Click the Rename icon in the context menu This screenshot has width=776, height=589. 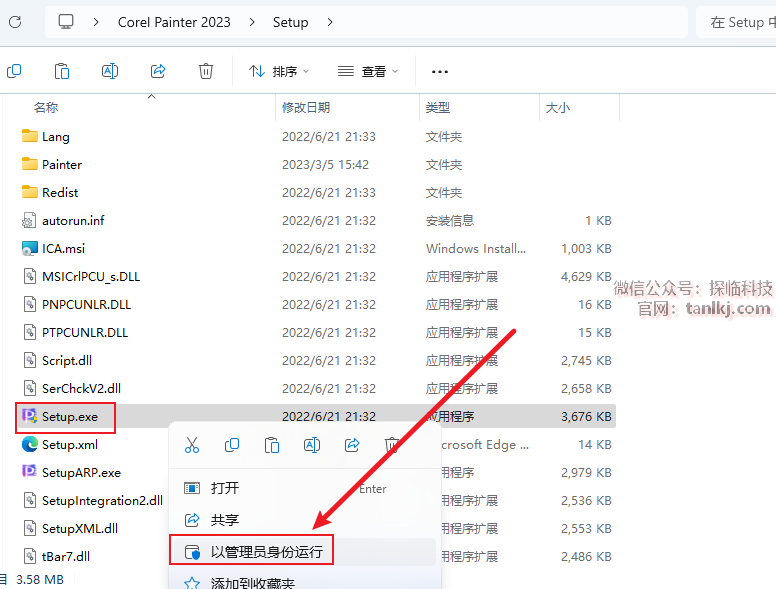(312, 445)
